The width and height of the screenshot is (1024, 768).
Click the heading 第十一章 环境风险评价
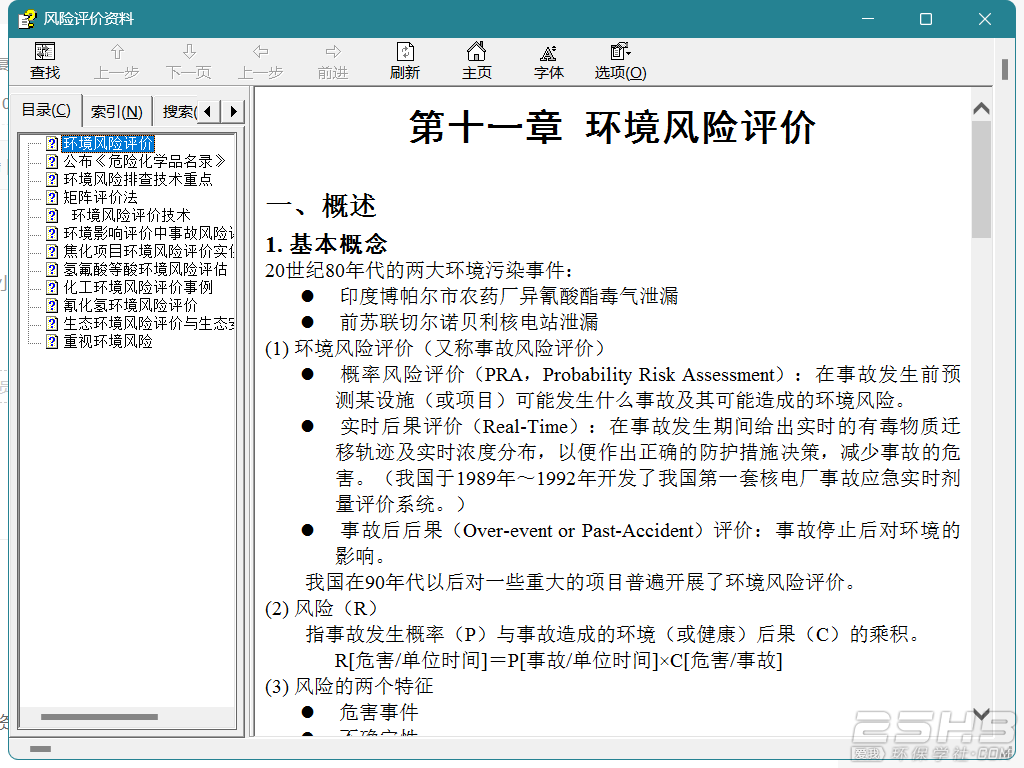tap(613, 127)
